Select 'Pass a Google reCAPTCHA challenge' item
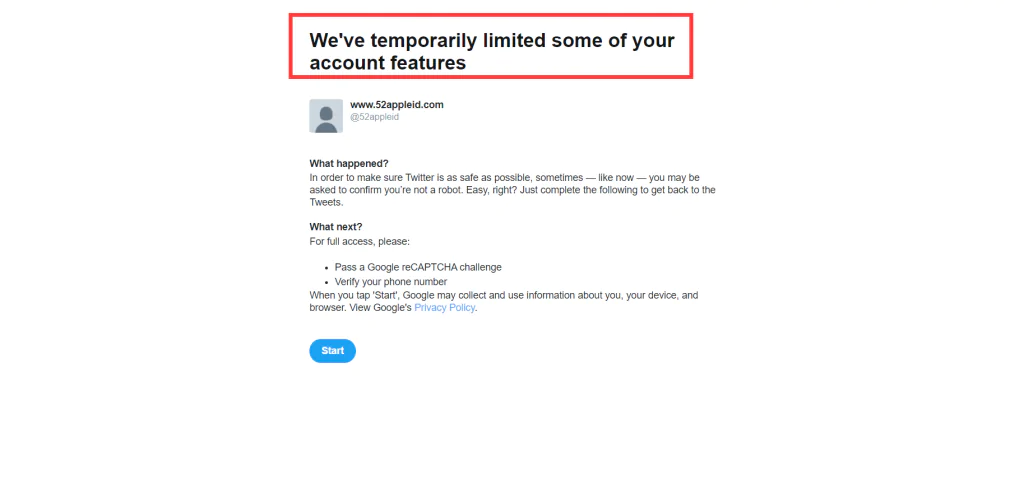 [x=418, y=267]
